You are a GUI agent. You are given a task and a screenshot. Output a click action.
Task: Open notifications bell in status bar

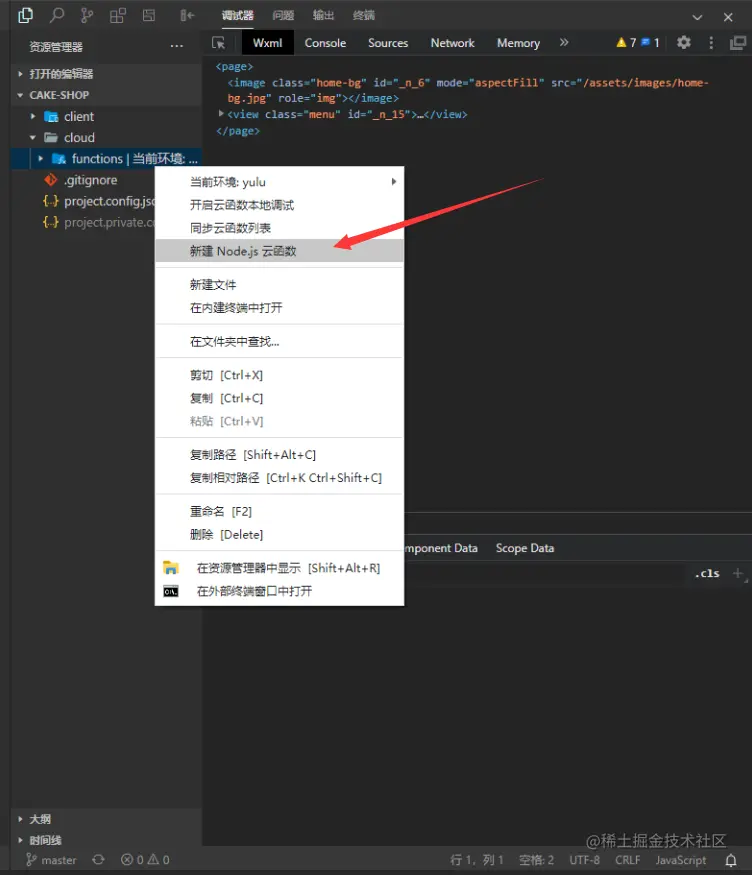point(731,860)
